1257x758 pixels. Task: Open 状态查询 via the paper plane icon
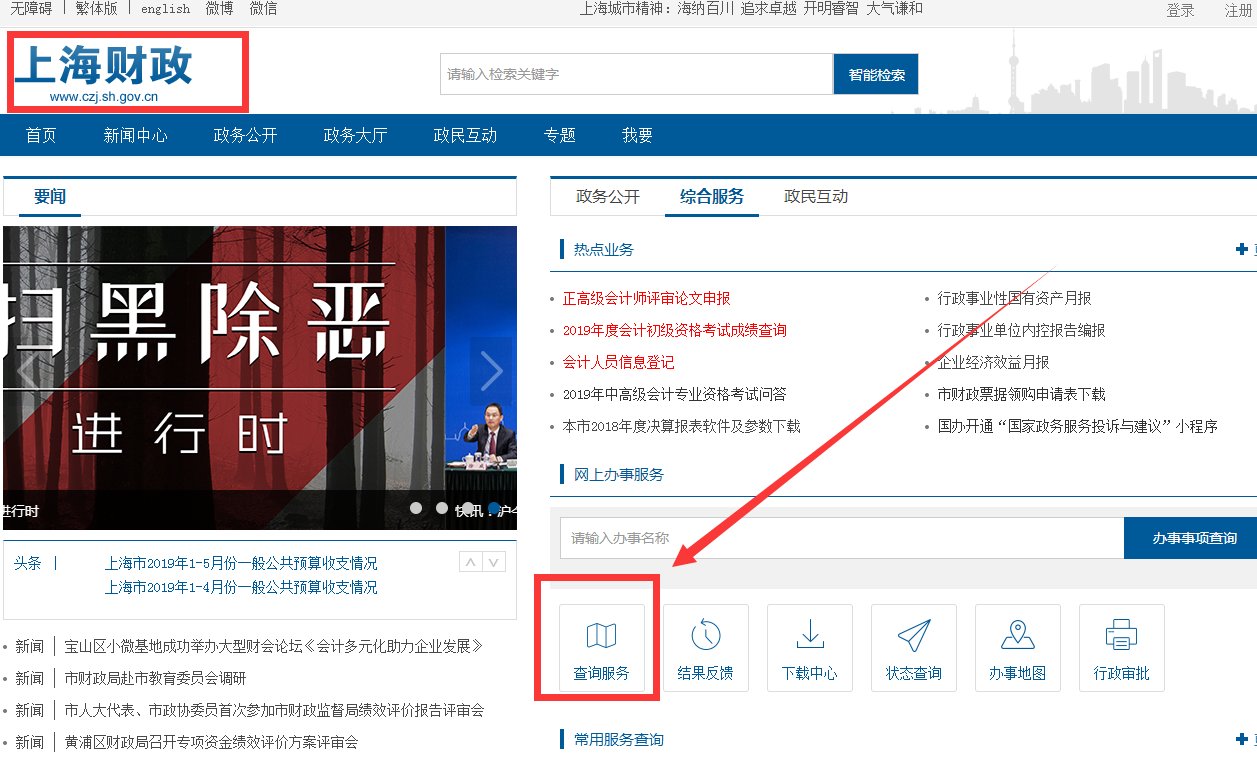pos(913,647)
